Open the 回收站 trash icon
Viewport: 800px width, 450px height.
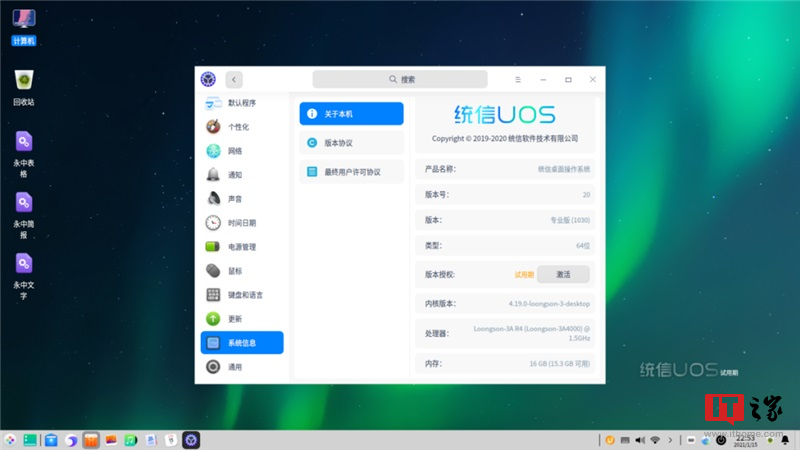click(x=24, y=88)
